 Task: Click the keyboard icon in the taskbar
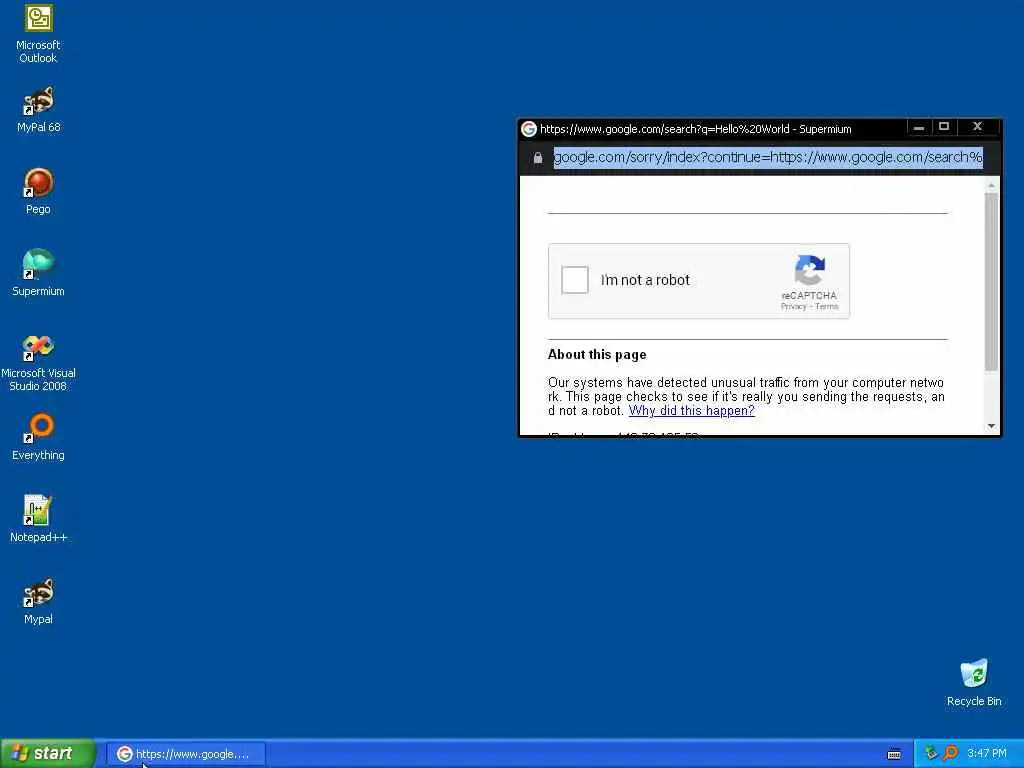coord(894,754)
